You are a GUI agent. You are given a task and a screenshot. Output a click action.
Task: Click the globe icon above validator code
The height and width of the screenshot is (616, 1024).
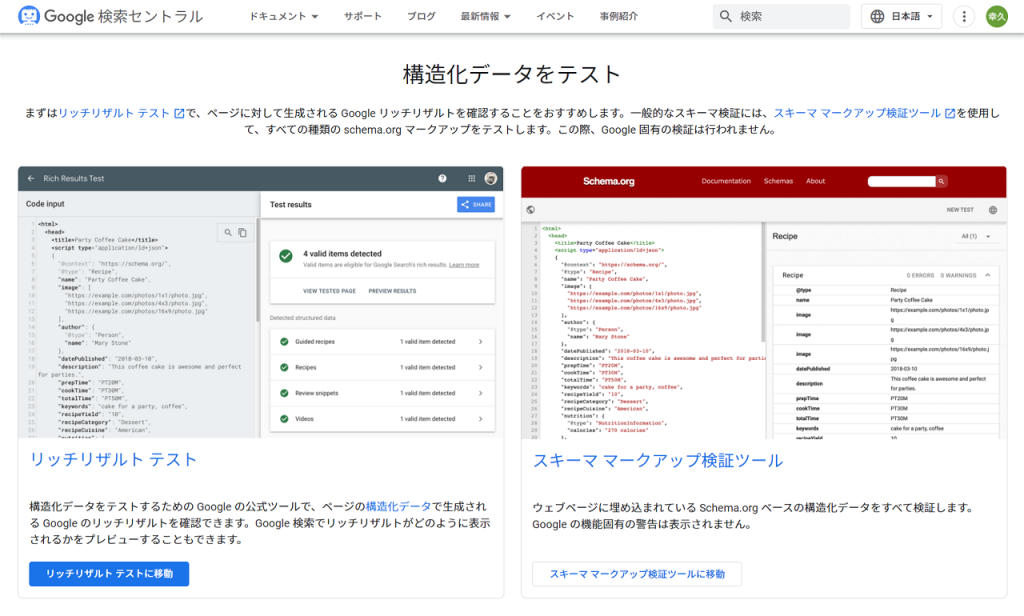pyautogui.click(x=530, y=210)
